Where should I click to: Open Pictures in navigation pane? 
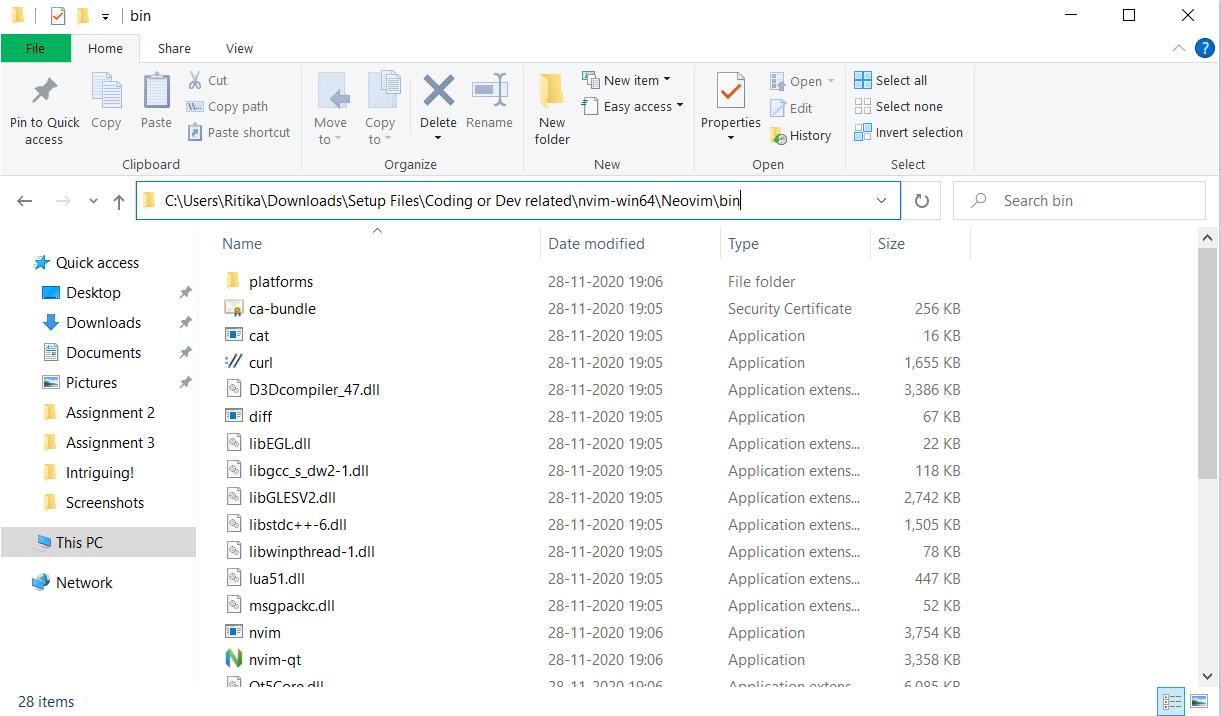click(x=91, y=382)
